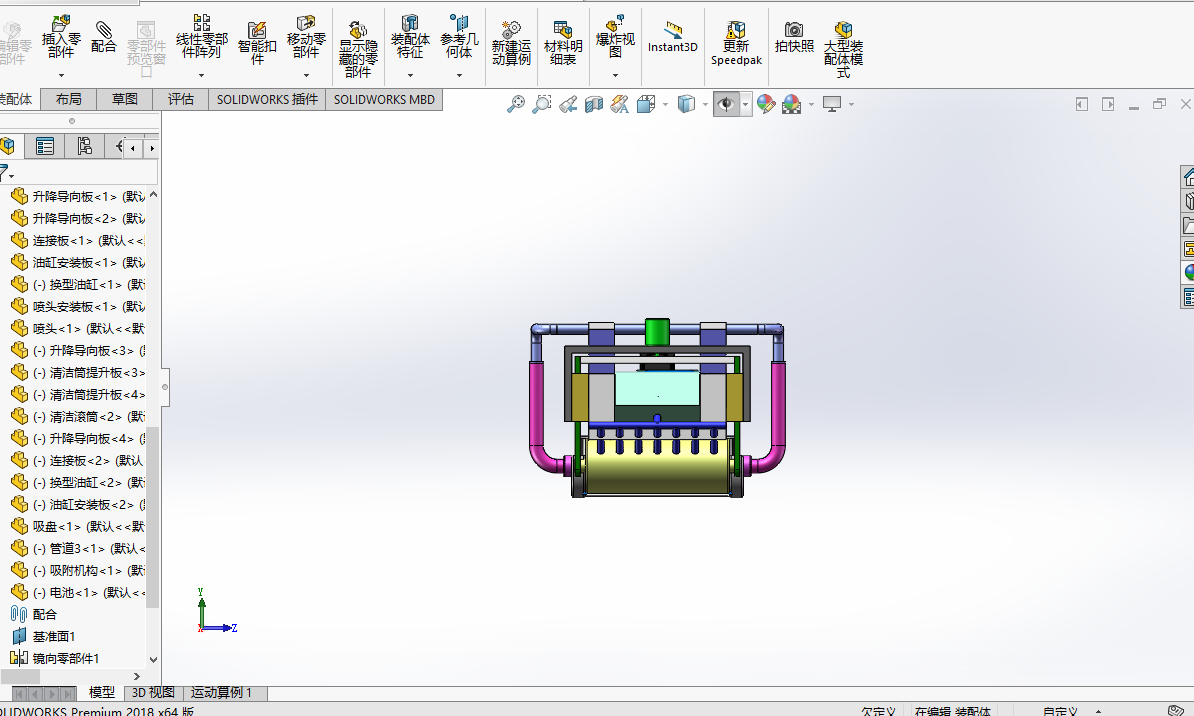Click the Exploded View (爆炸视图) icon
This screenshot has height=716, width=1194.
[615, 37]
